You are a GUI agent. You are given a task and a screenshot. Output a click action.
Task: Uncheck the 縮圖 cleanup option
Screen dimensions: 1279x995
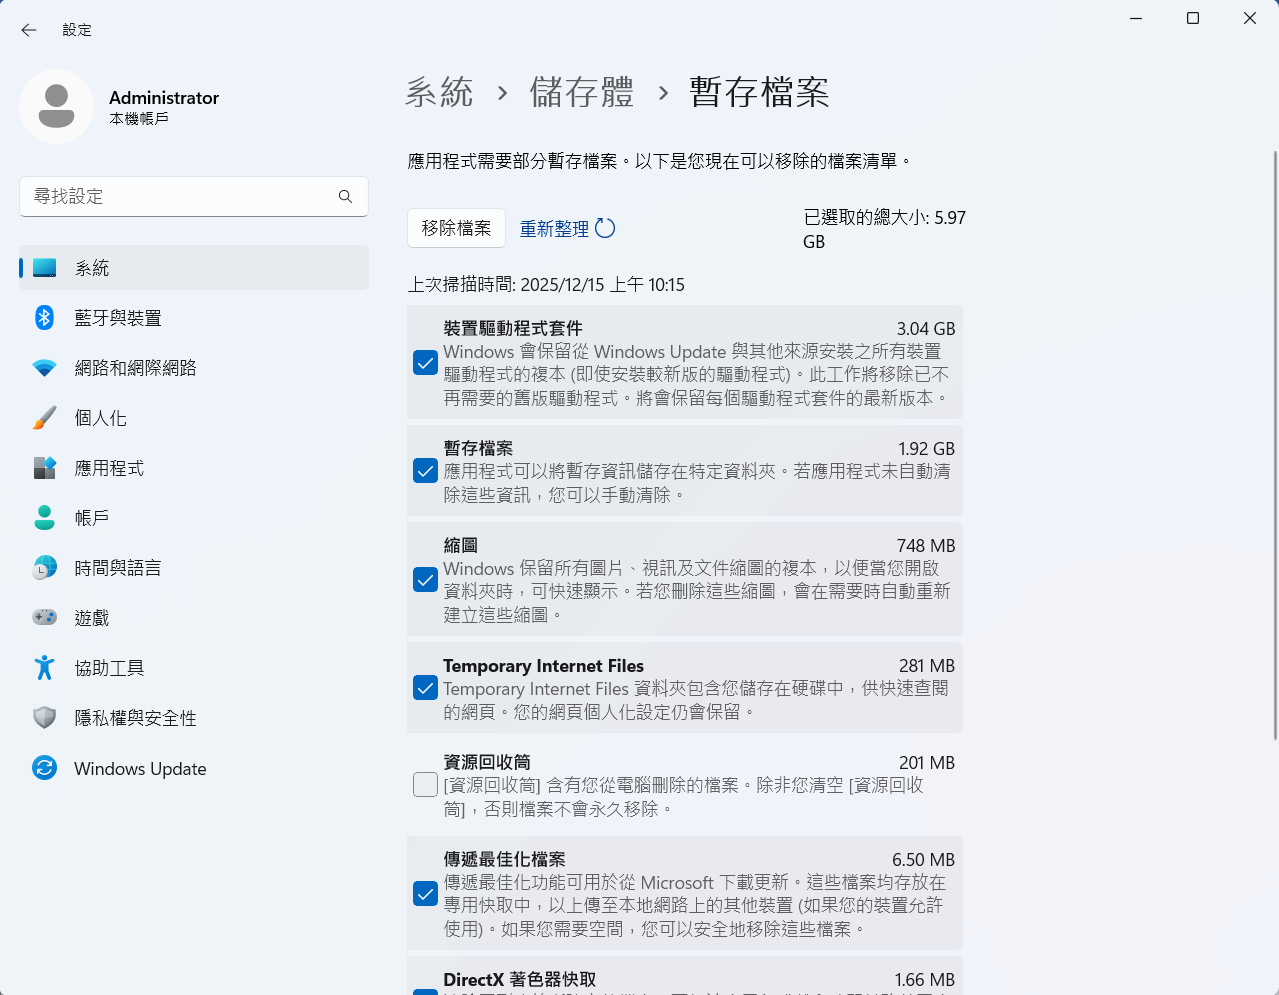pos(425,579)
